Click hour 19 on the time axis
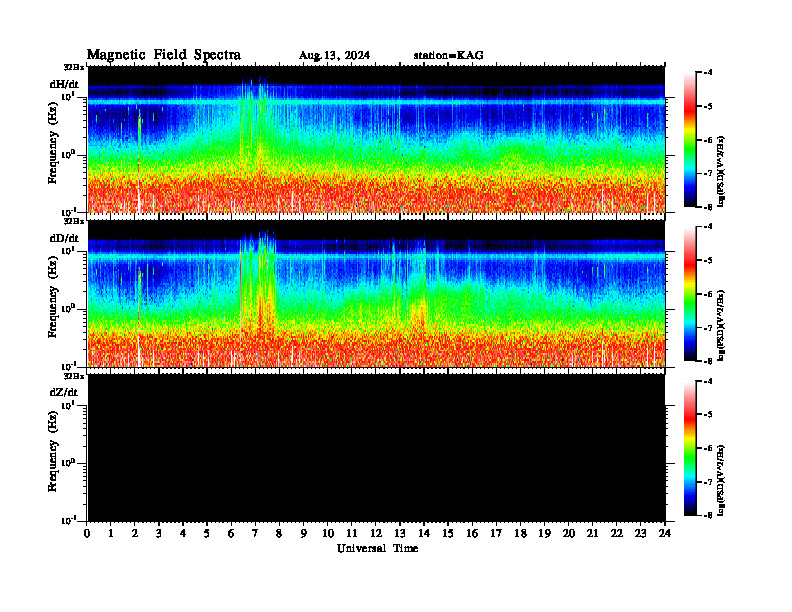The width and height of the screenshot is (792, 612). tap(544, 534)
